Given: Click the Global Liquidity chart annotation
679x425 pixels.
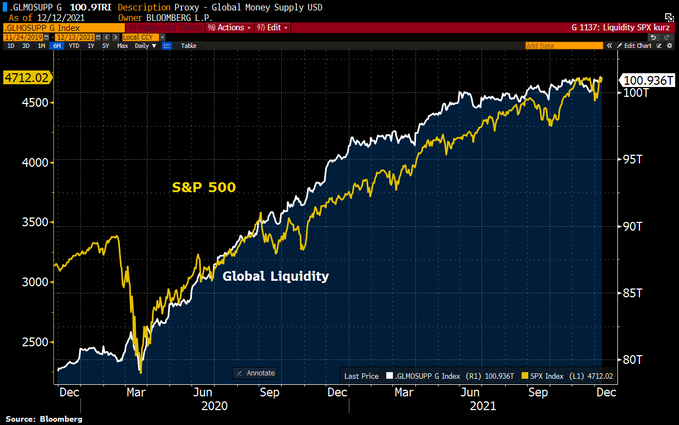Looking at the screenshot, I should click(x=275, y=276).
